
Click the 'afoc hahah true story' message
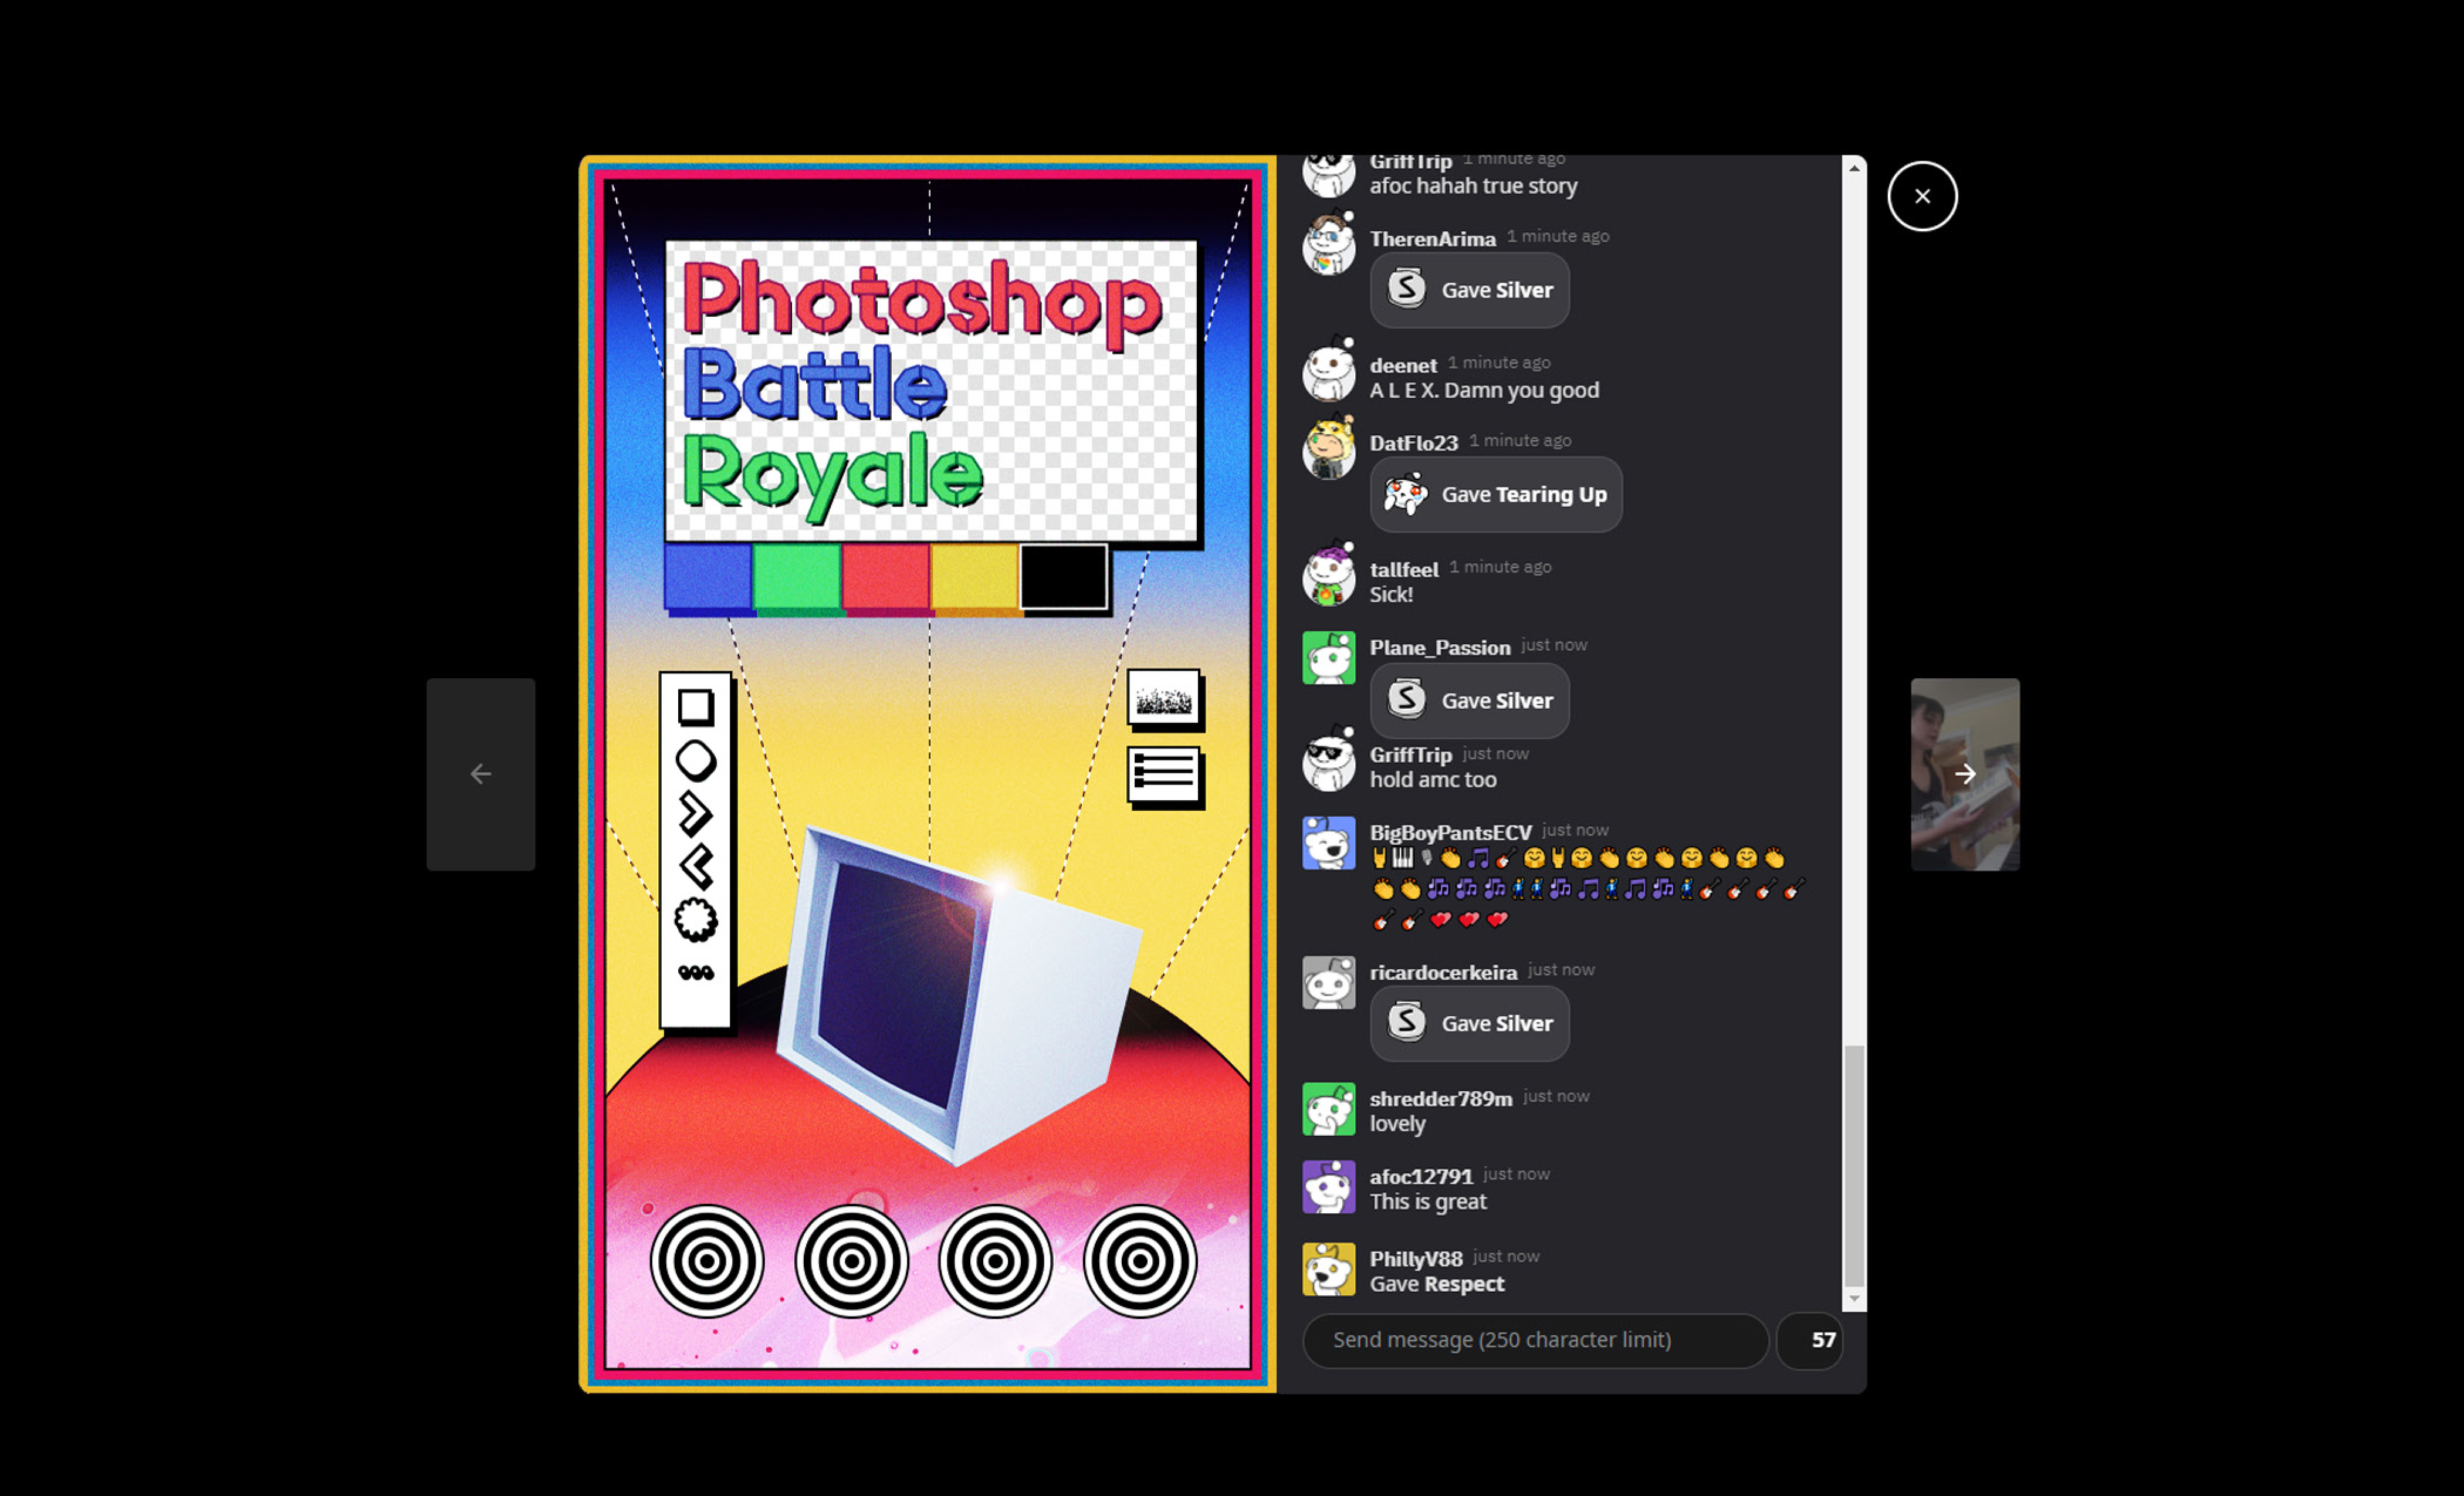click(x=1473, y=186)
